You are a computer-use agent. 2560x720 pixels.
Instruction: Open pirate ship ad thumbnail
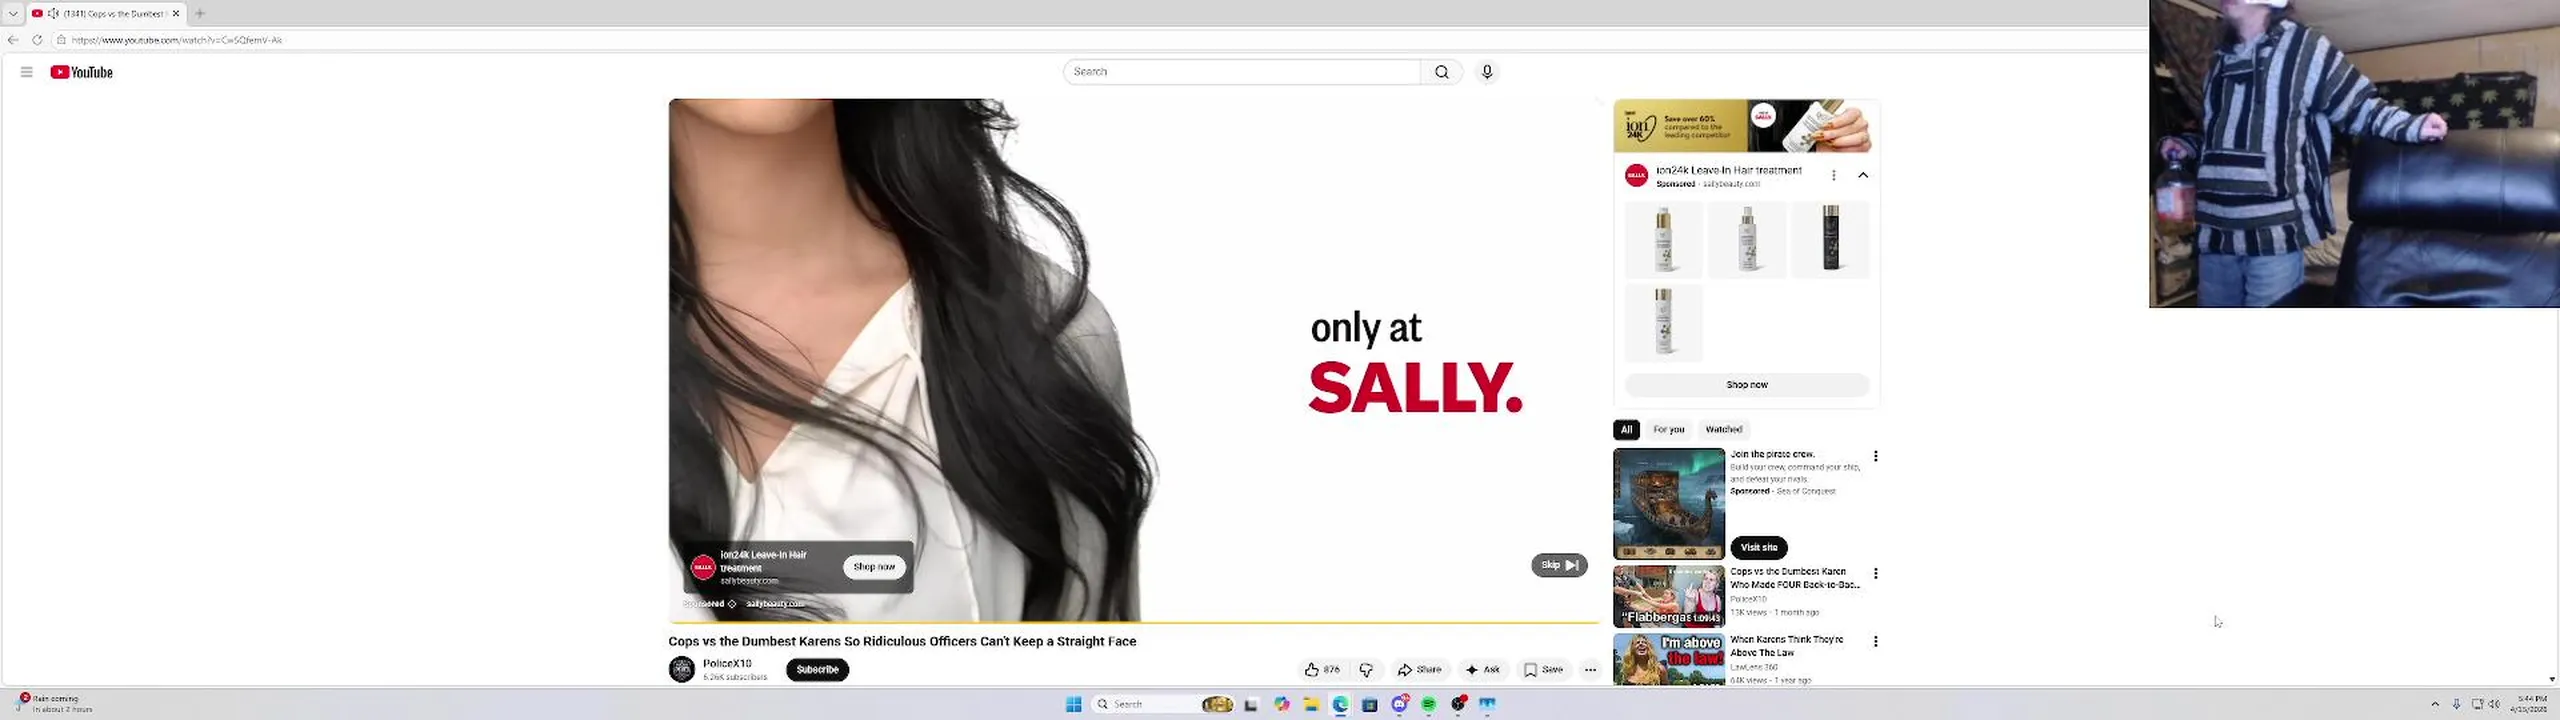(1669, 504)
